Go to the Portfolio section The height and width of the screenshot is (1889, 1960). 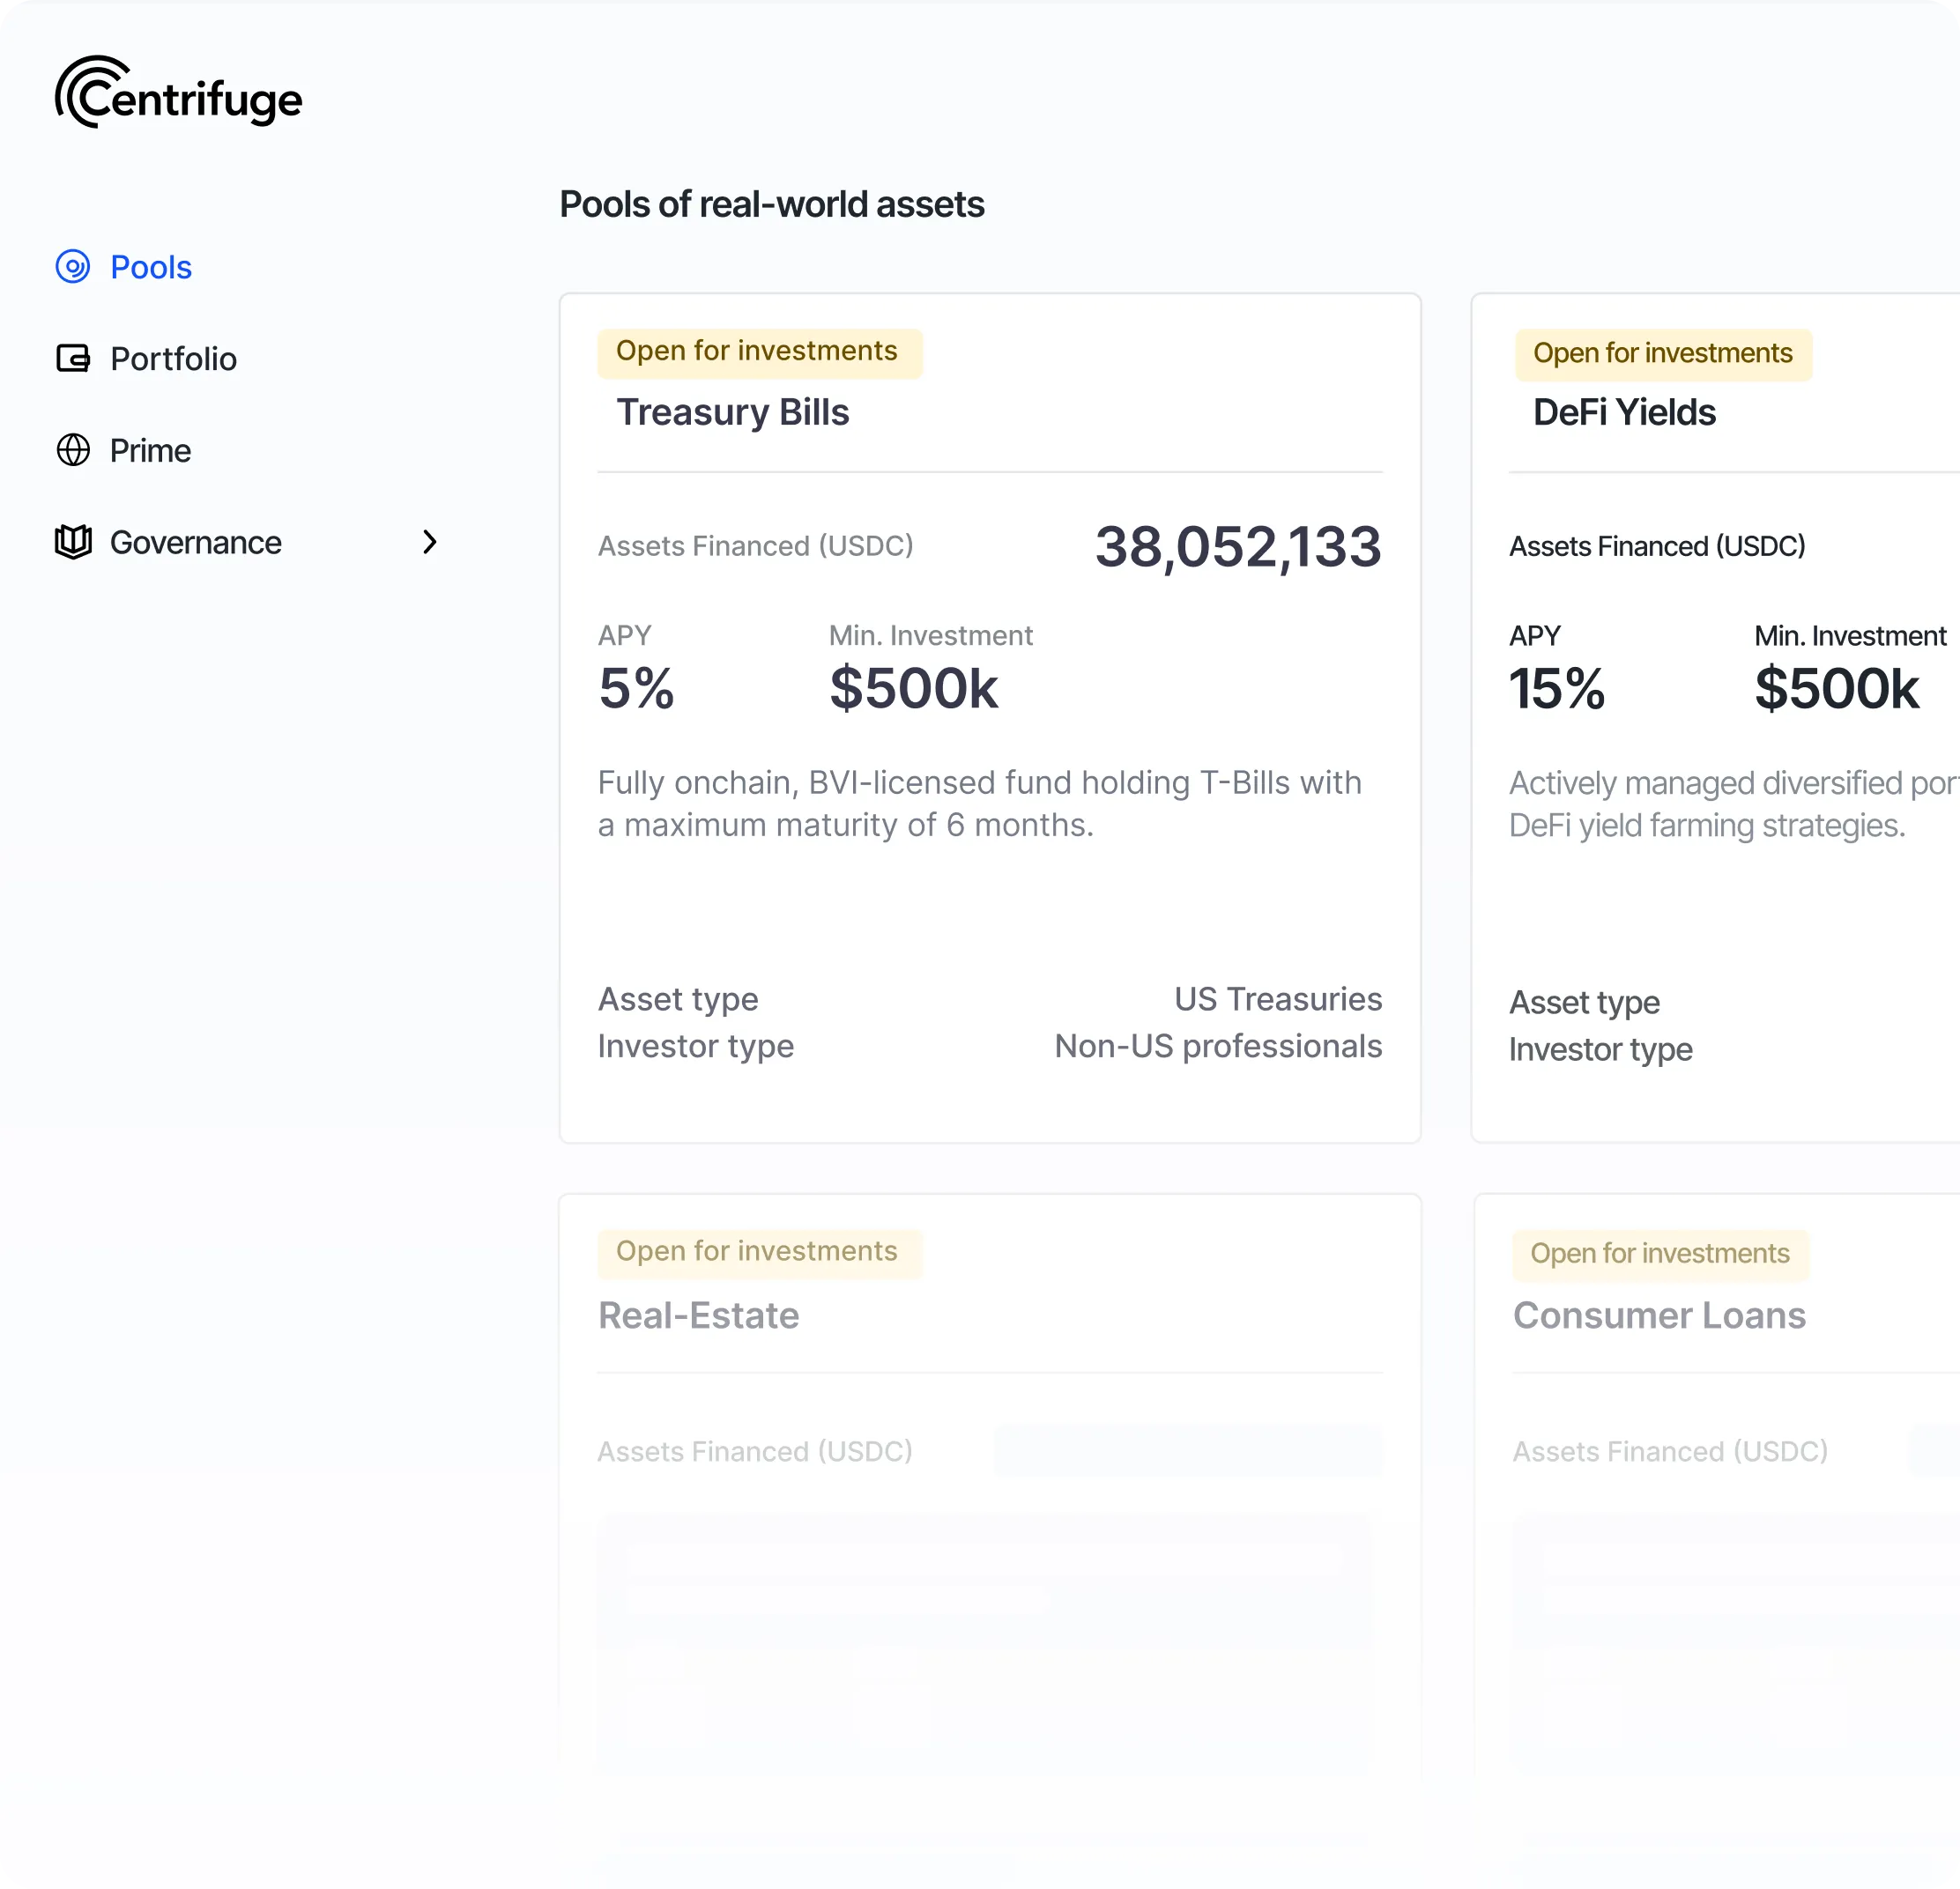click(173, 358)
